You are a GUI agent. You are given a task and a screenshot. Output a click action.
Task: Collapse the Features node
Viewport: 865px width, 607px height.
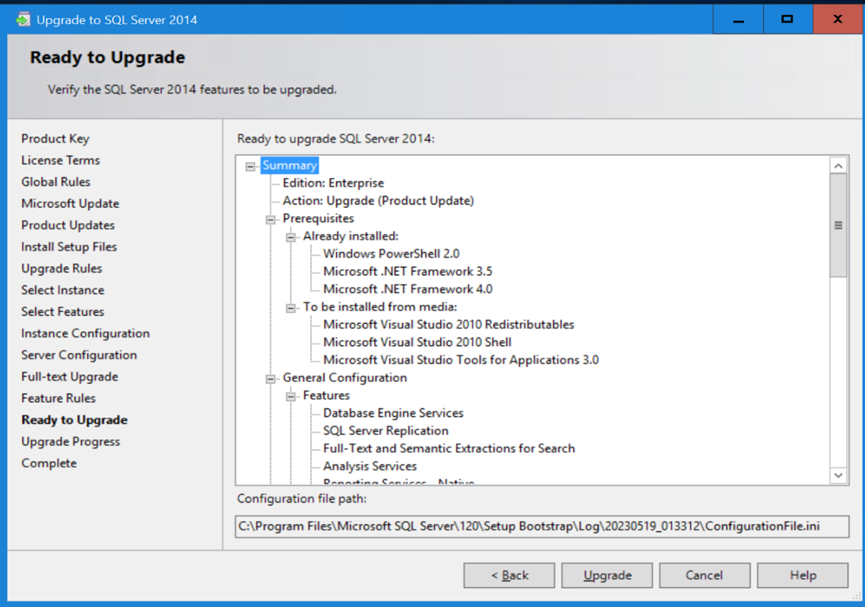[291, 396]
